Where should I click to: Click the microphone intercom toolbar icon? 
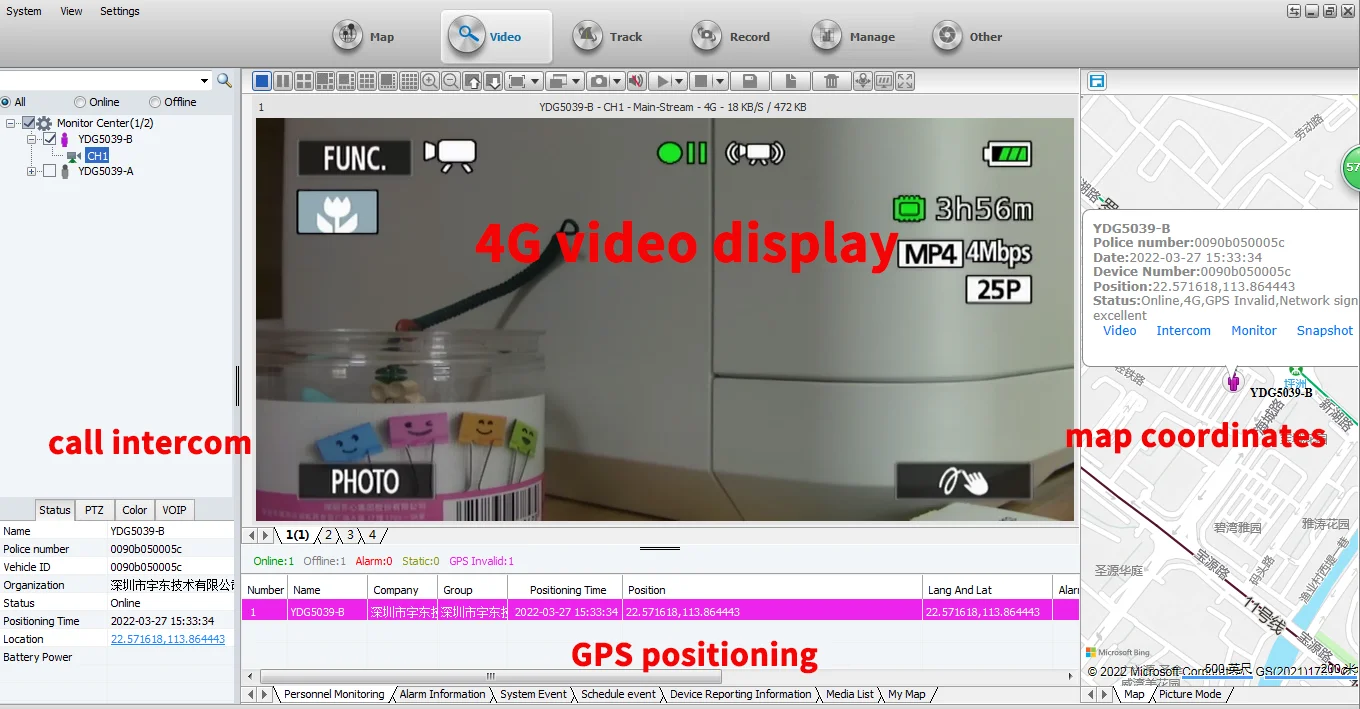pyautogui.click(x=863, y=81)
